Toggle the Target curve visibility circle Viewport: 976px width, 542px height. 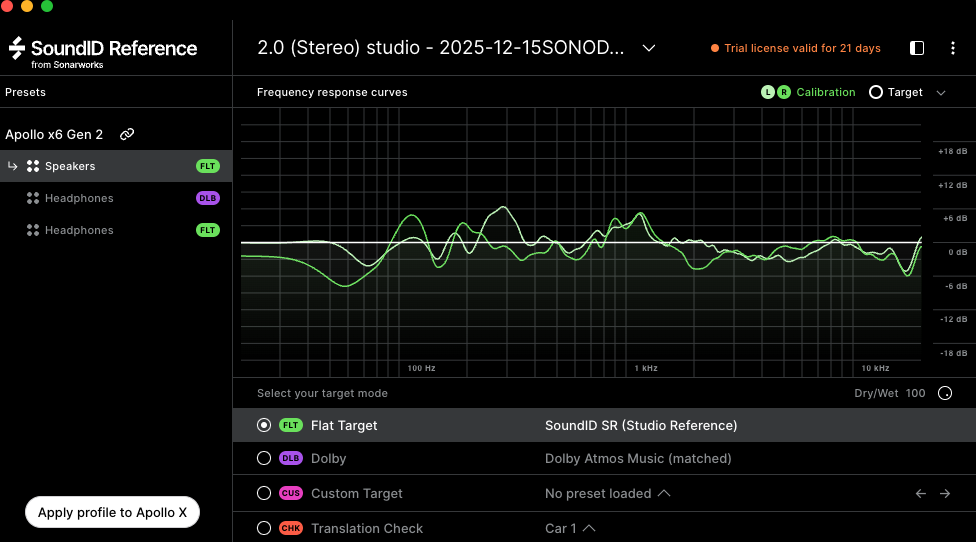876,92
